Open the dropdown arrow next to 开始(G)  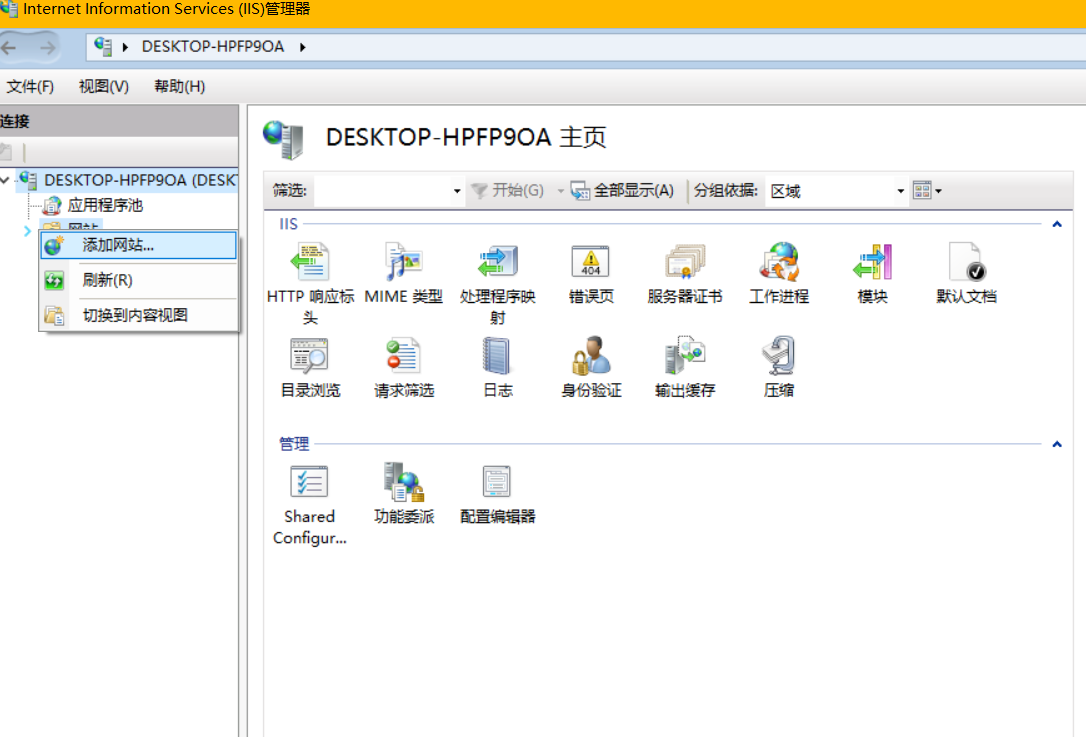pos(560,191)
